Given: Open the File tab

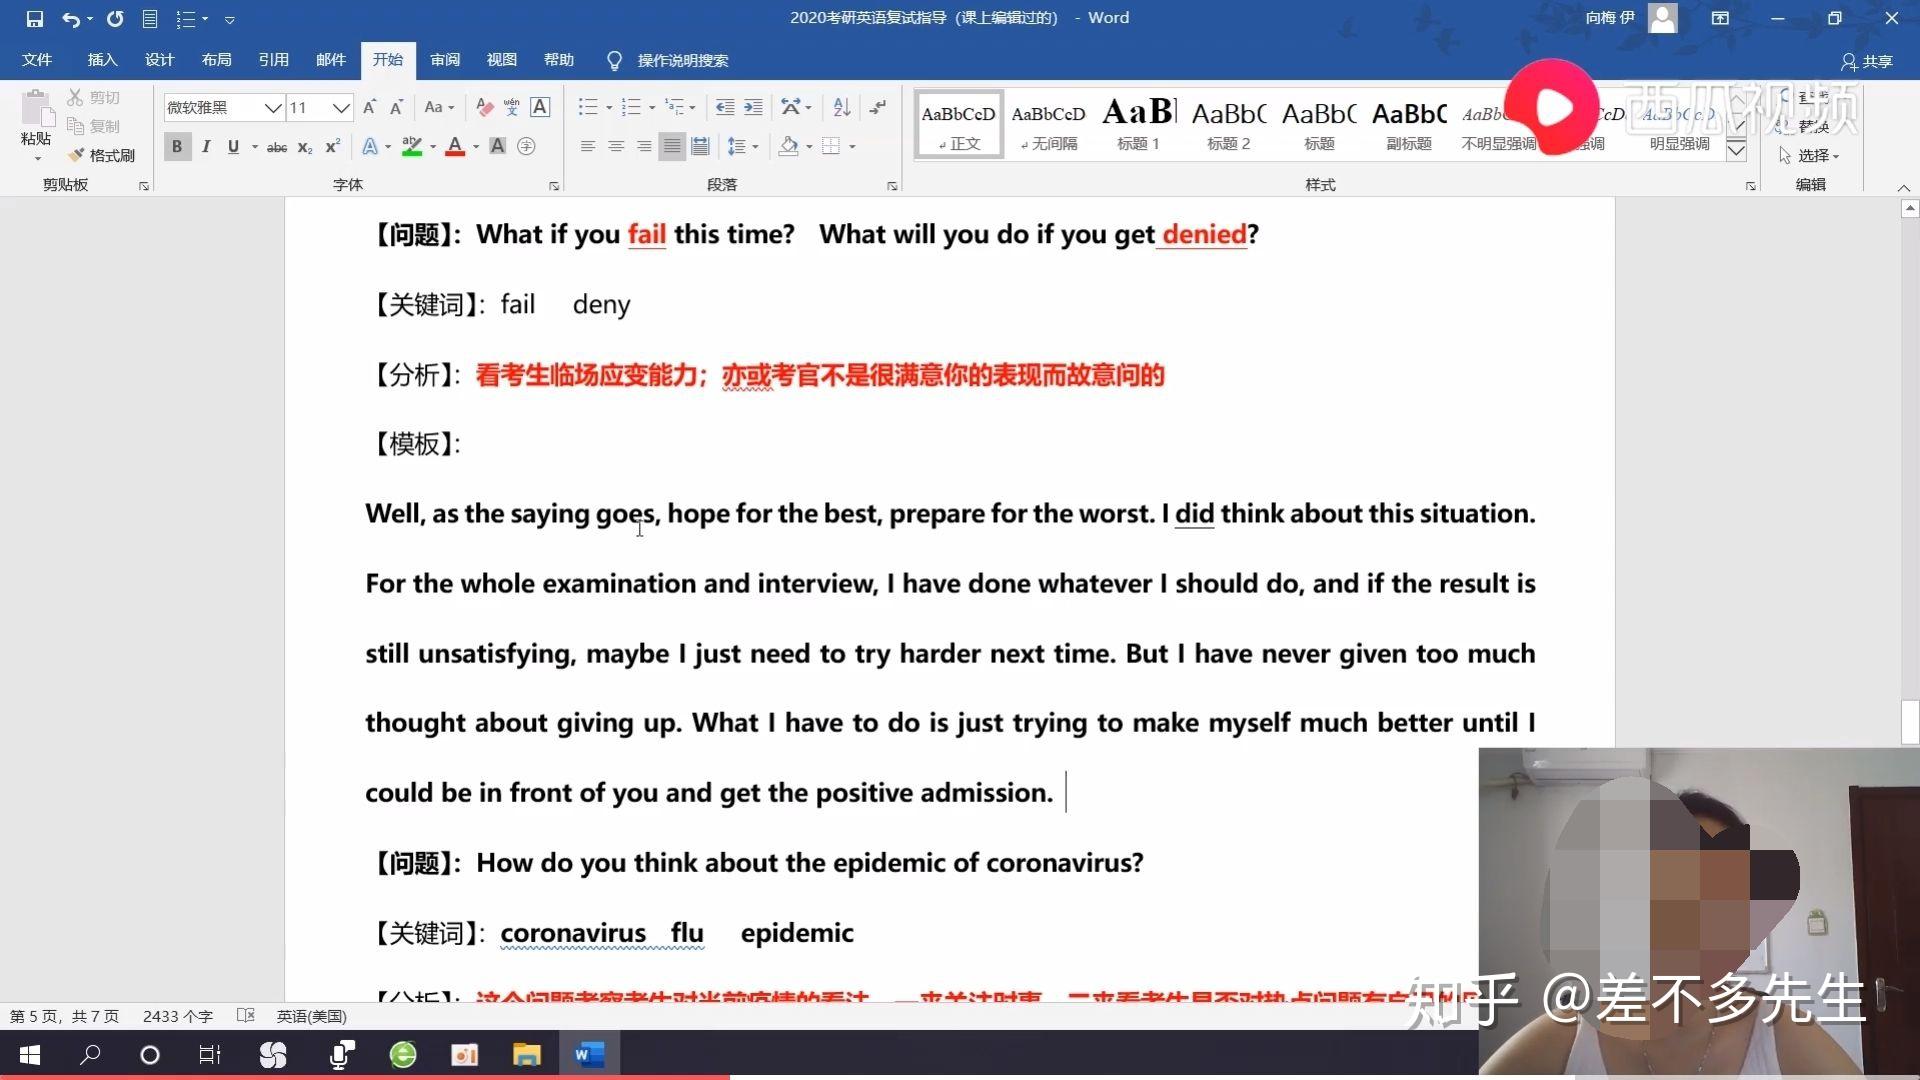Looking at the screenshot, I should pyautogui.click(x=37, y=60).
